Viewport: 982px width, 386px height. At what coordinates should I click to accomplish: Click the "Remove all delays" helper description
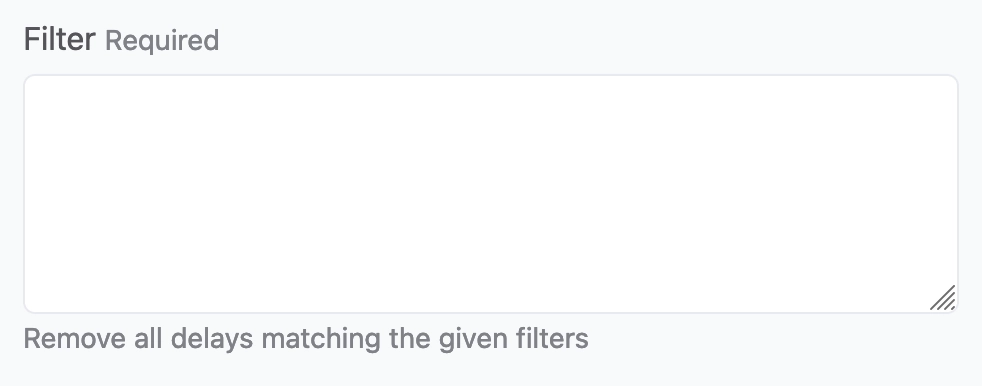coord(306,339)
